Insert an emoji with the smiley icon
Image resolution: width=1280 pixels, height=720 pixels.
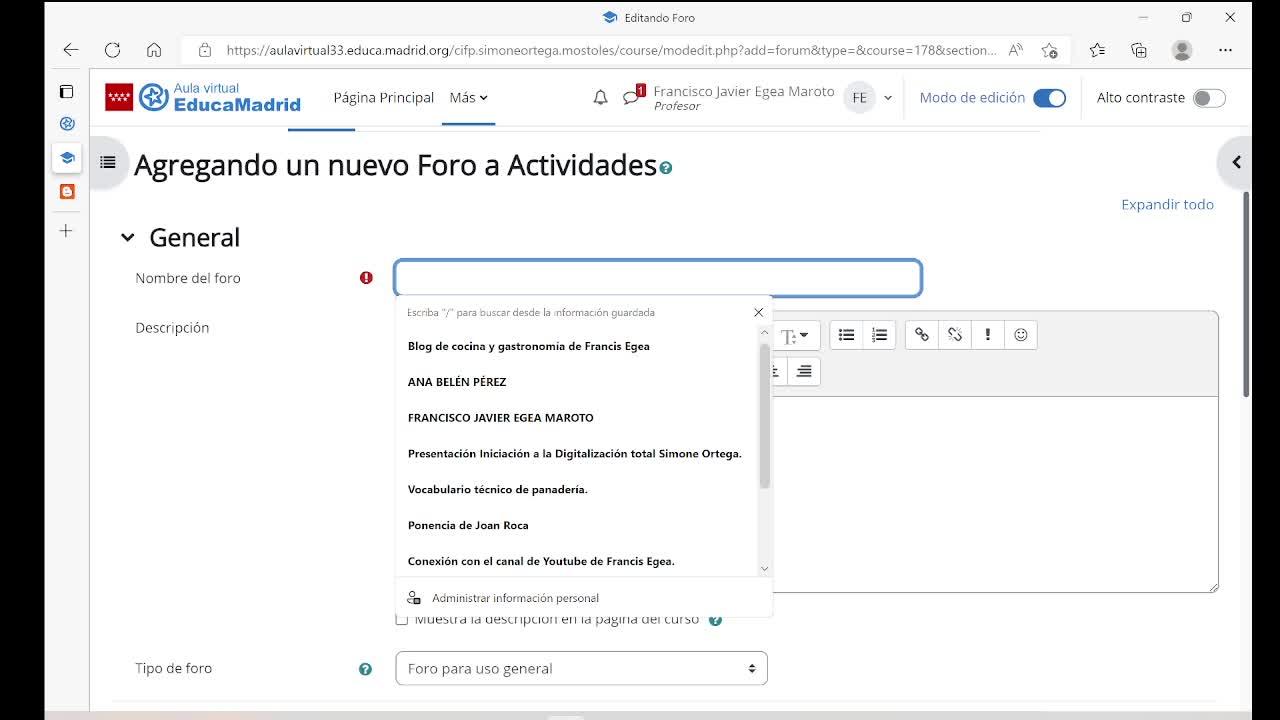(1020, 335)
